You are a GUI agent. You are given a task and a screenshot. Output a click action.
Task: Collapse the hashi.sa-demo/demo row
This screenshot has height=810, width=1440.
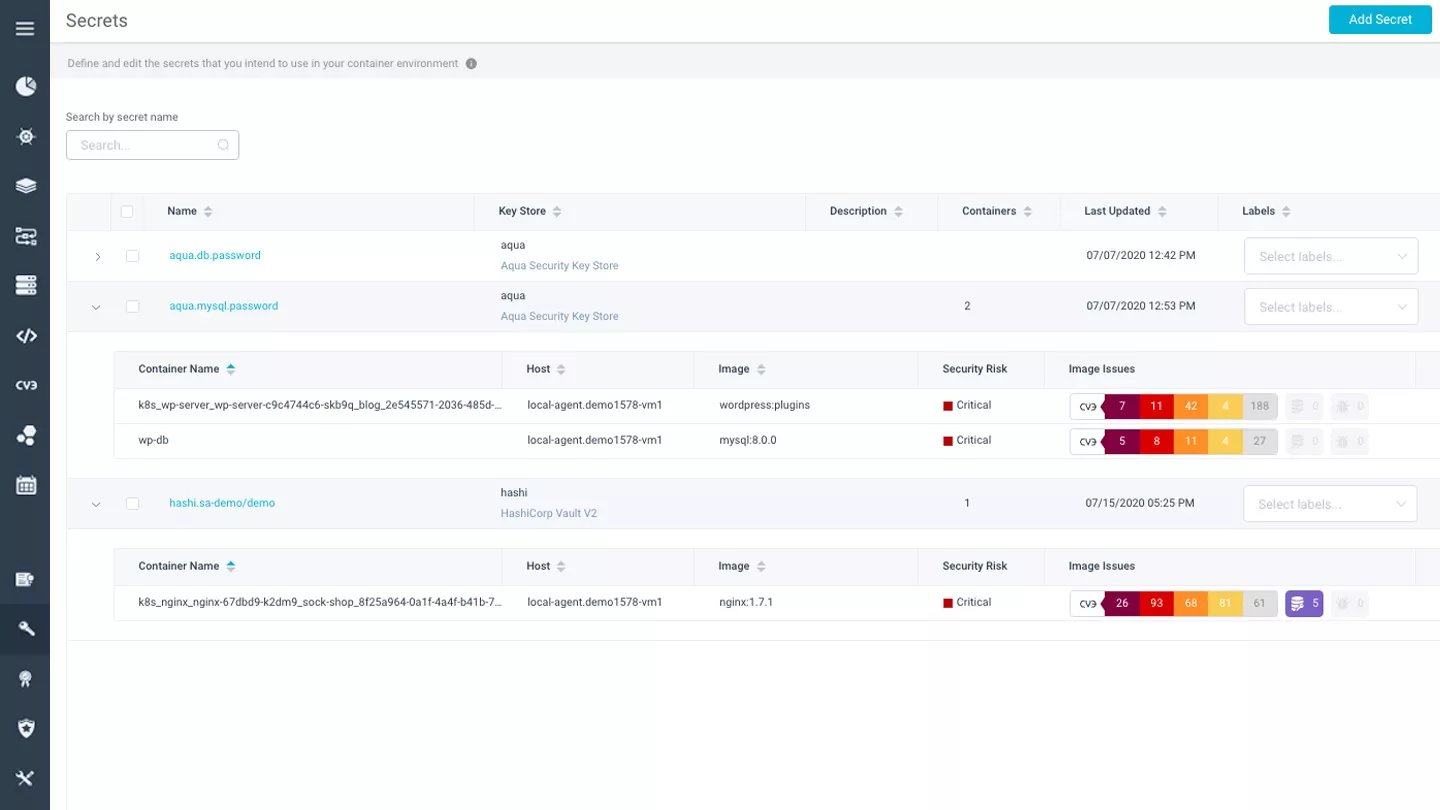(96, 505)
